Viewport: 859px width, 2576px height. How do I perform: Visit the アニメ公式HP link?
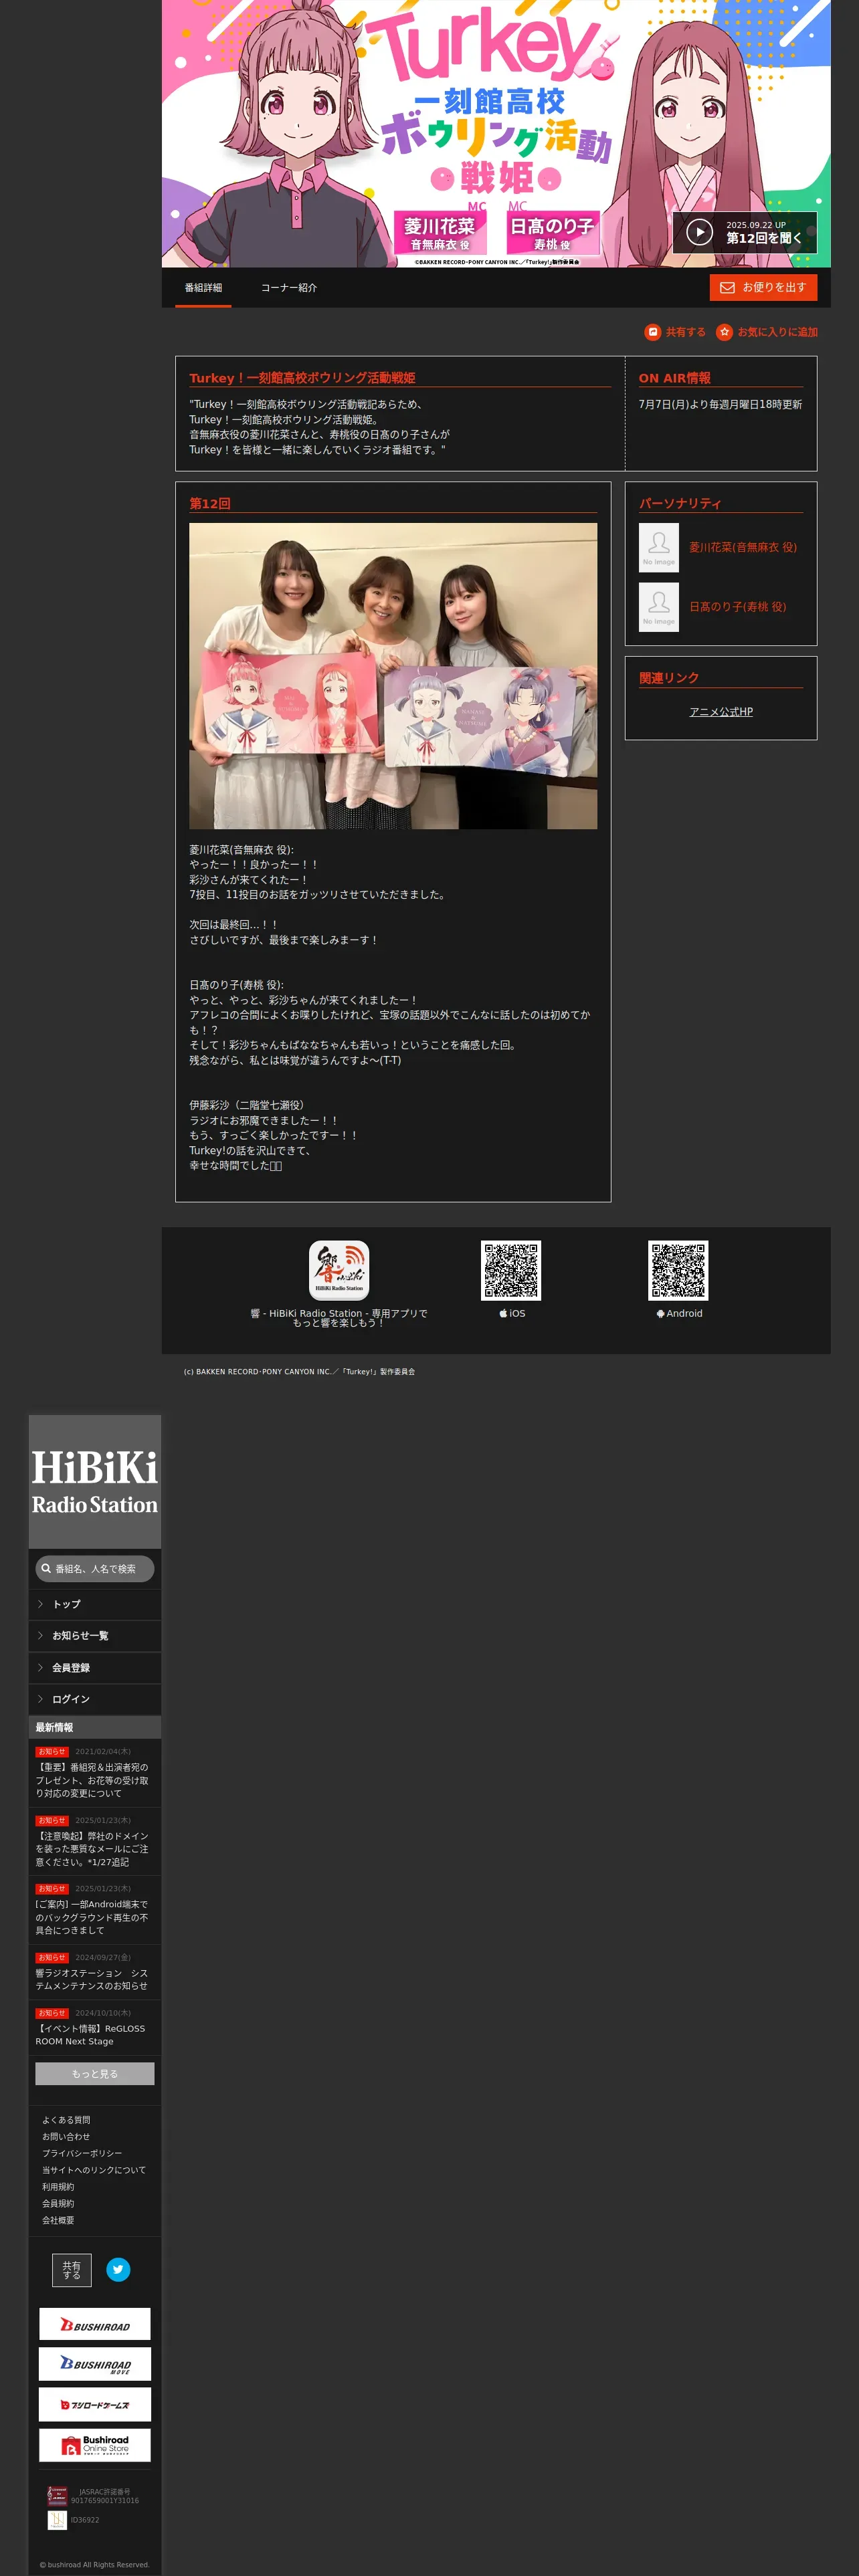721,712
